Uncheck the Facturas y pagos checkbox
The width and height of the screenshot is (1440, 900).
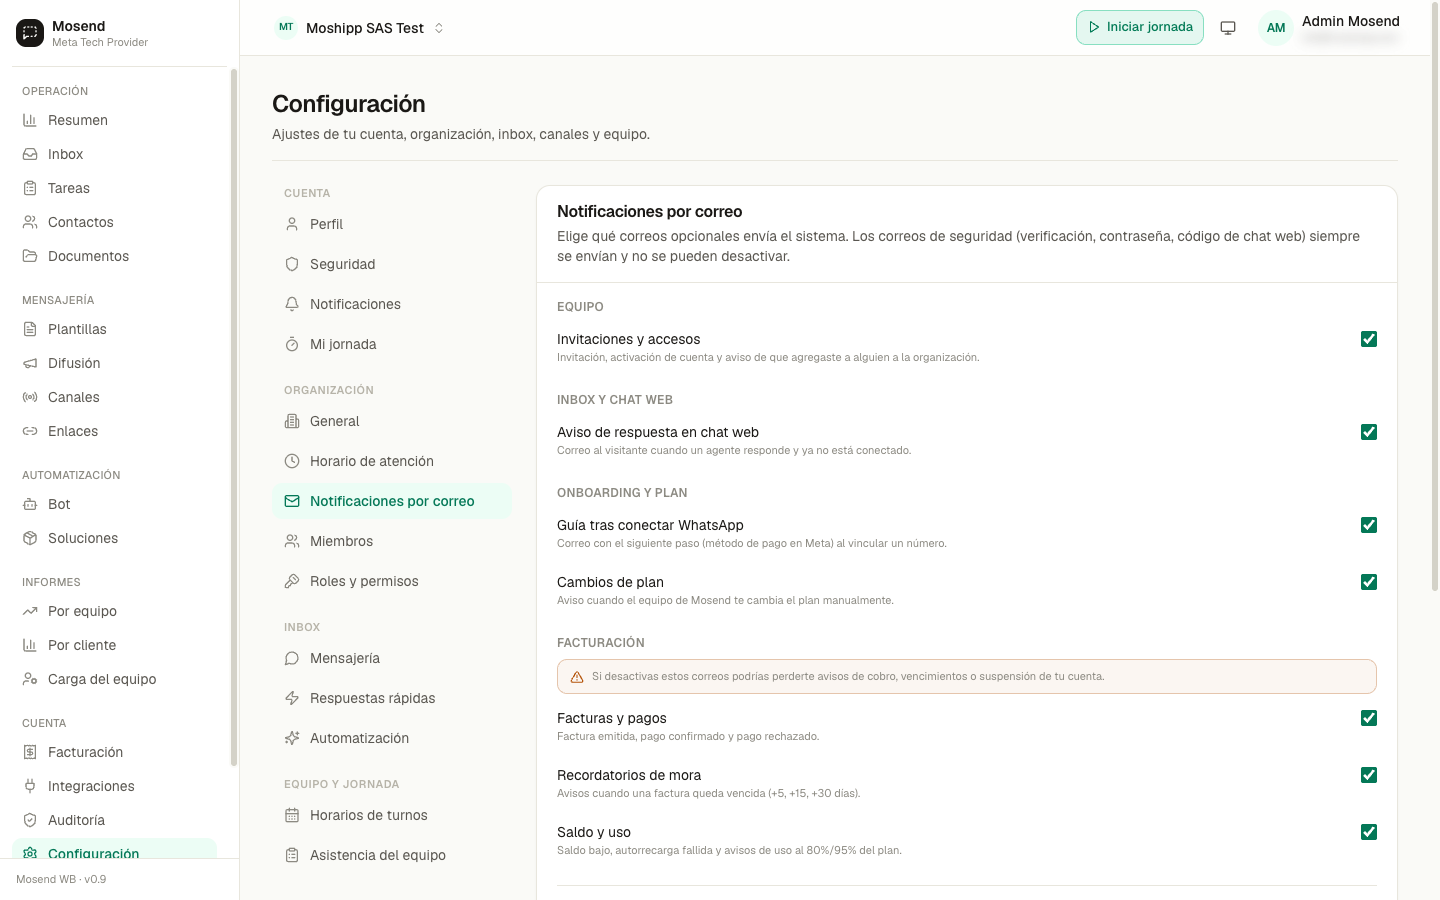pyautogui.click(x=1369, y=718)
